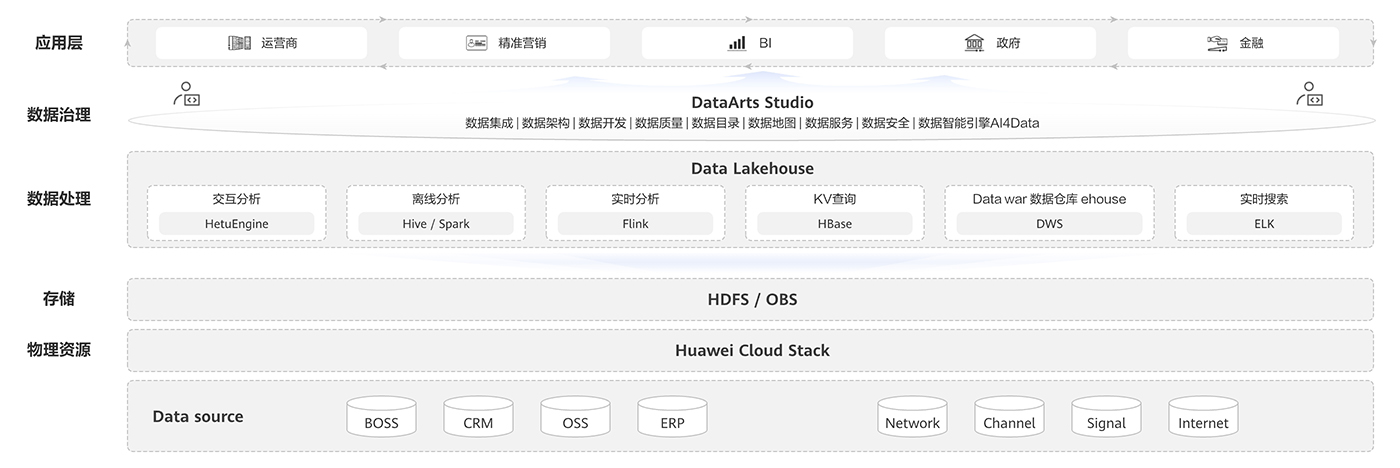
Task: Click the 运营商 server icon
Action: (239, 43)
